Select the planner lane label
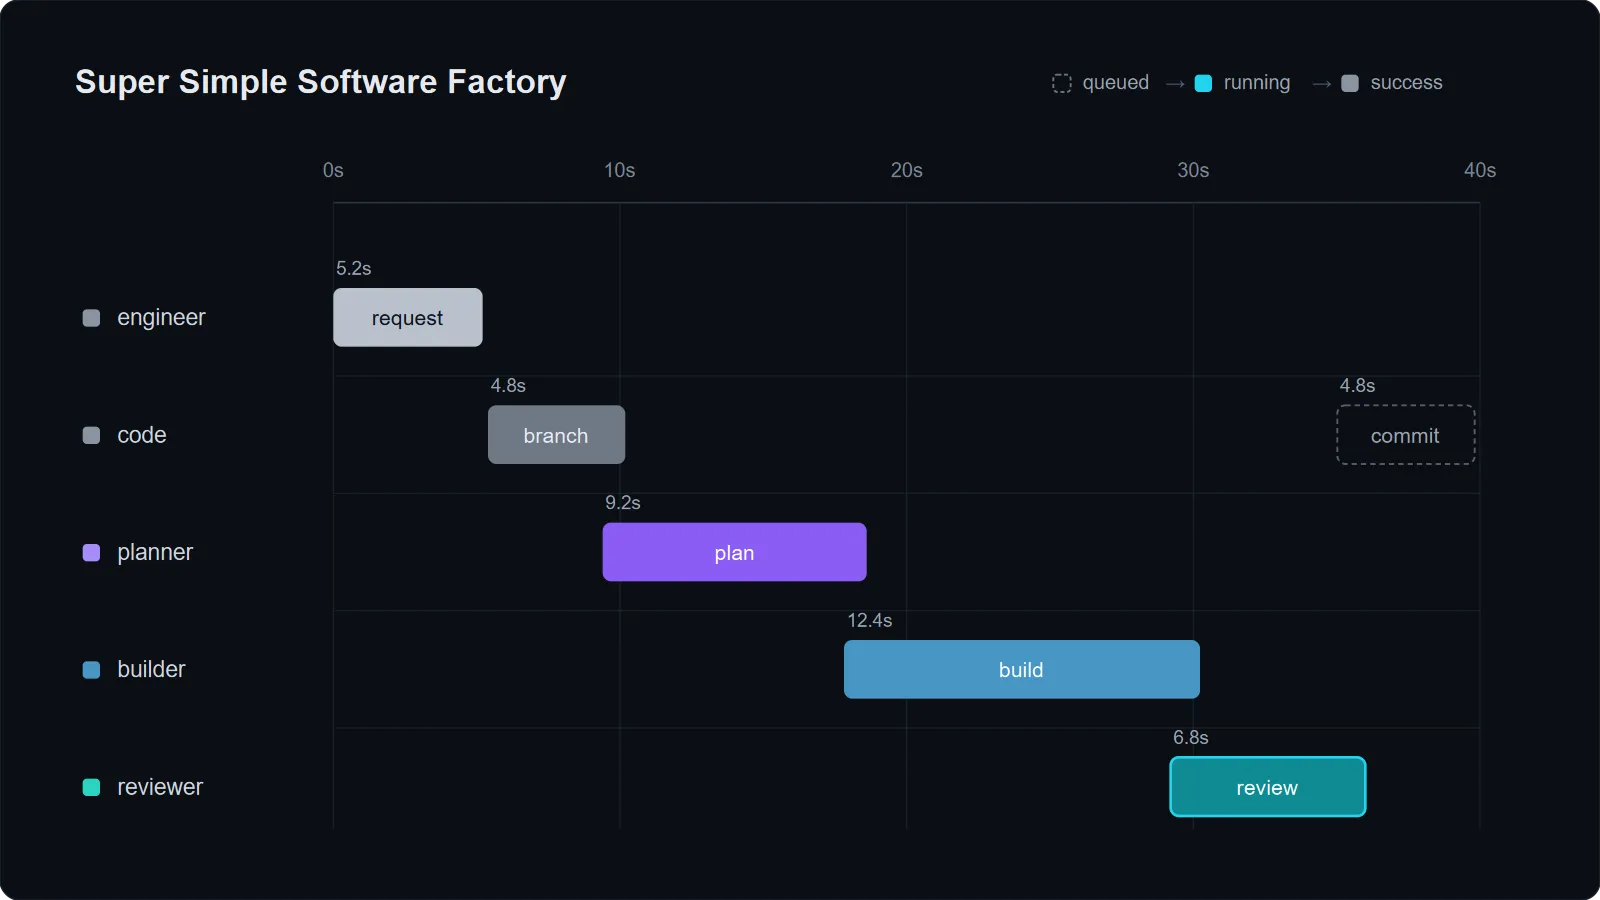This screenshot has width=1600, height=900. click(x=155, y=553)
